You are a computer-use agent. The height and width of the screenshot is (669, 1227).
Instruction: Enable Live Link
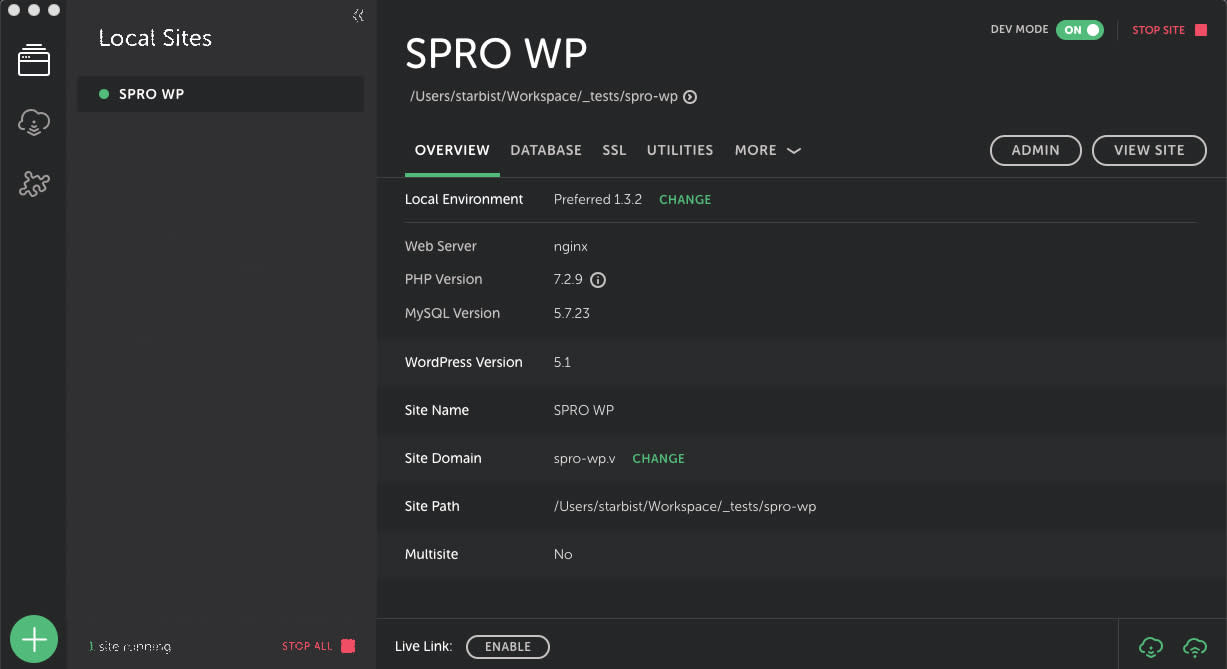pos(508,647)
